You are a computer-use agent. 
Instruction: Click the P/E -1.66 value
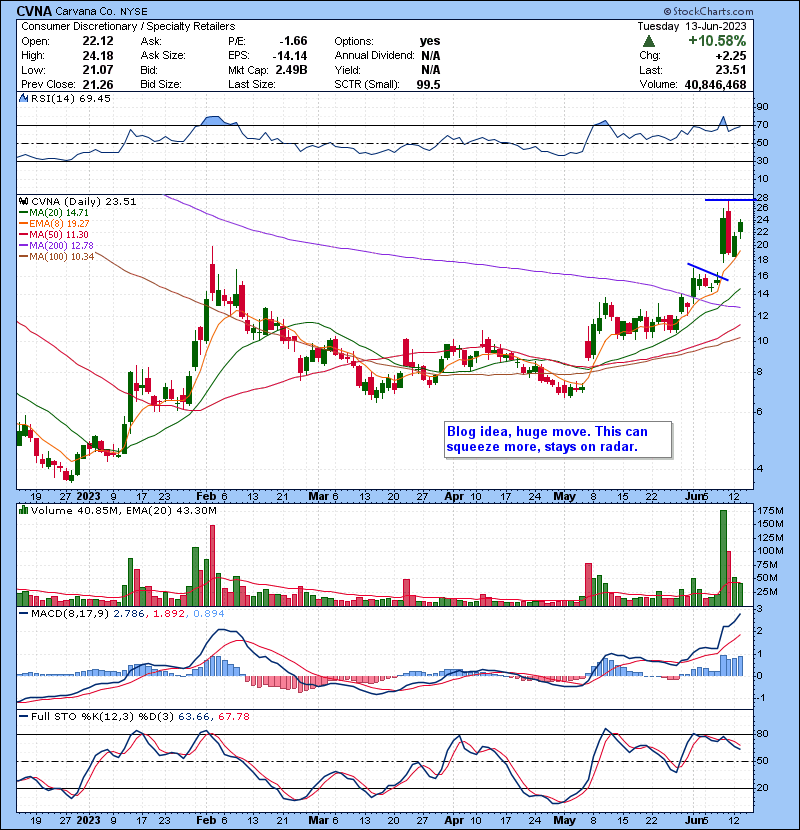(293, 41)
